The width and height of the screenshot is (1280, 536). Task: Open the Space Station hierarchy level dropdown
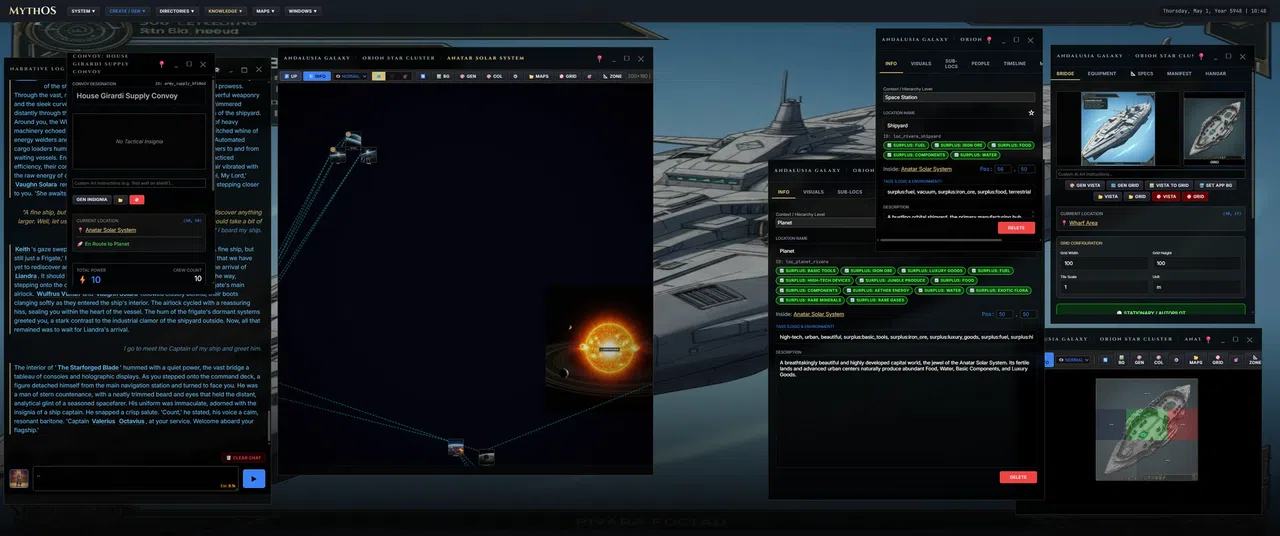[959, 97]
